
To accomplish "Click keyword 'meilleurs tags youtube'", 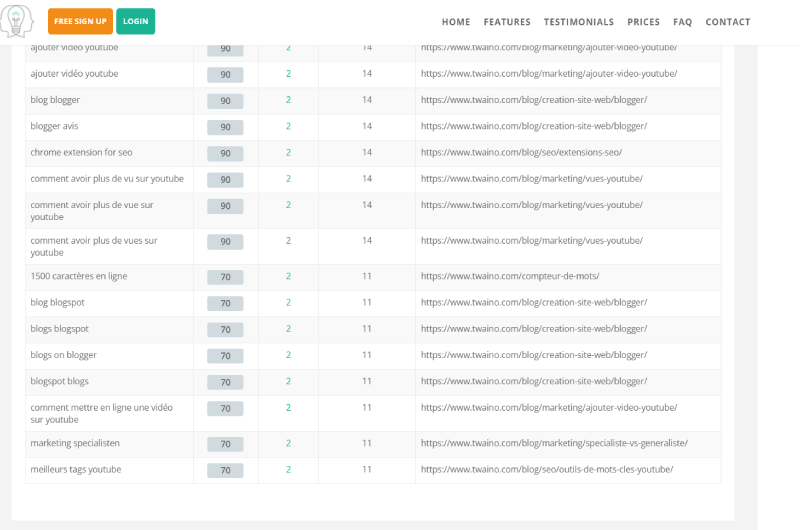I will [76, 469].
